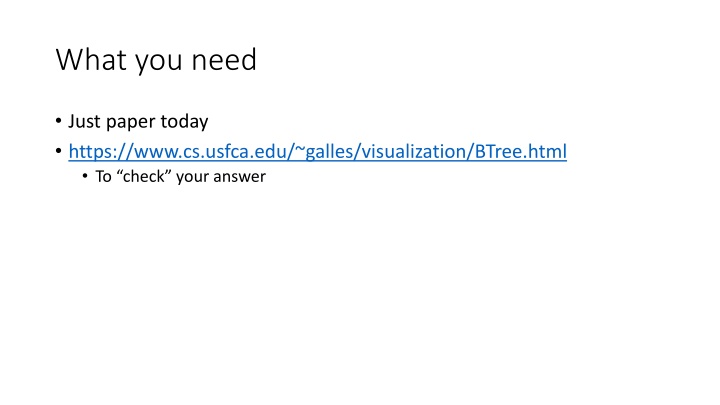Click the word "you" in the title
The height and width of the screenshot is (405, 720).
coord(158,62)
